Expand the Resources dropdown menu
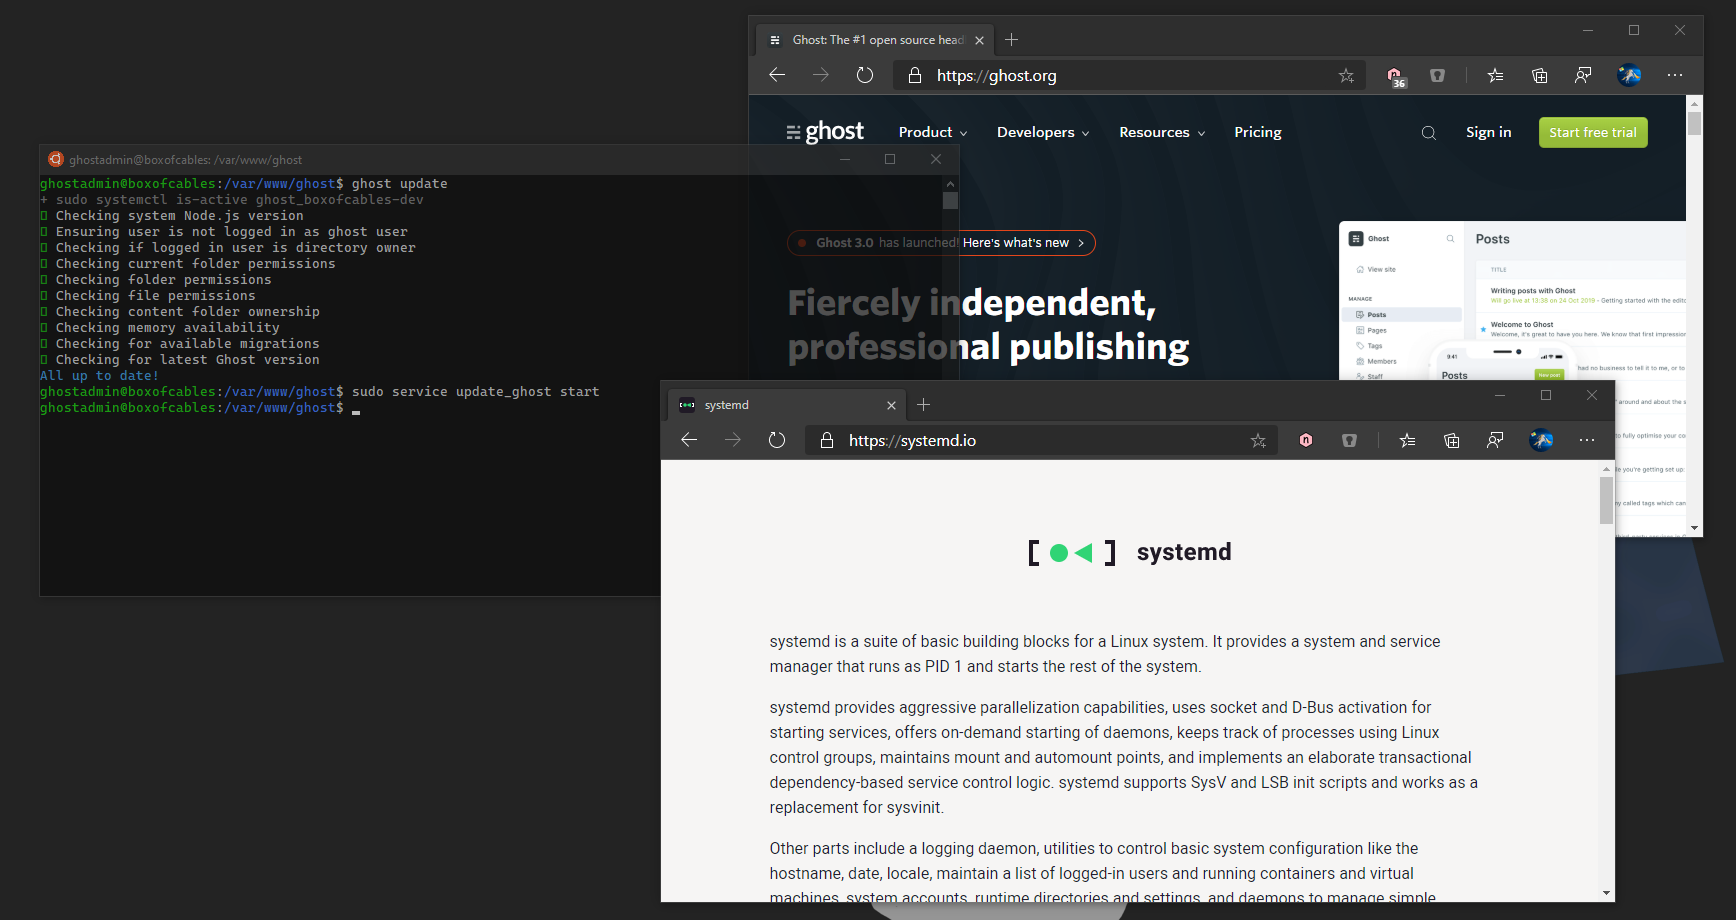 click(x=1162, y=132)
